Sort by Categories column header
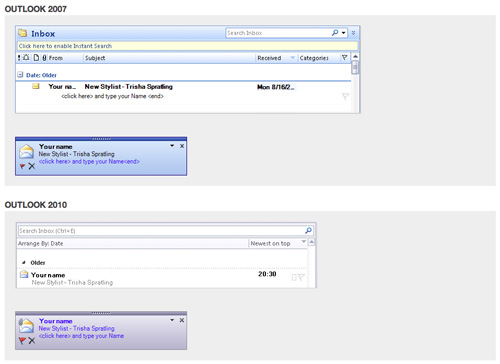The image size is (500, 364). [314, 58]
